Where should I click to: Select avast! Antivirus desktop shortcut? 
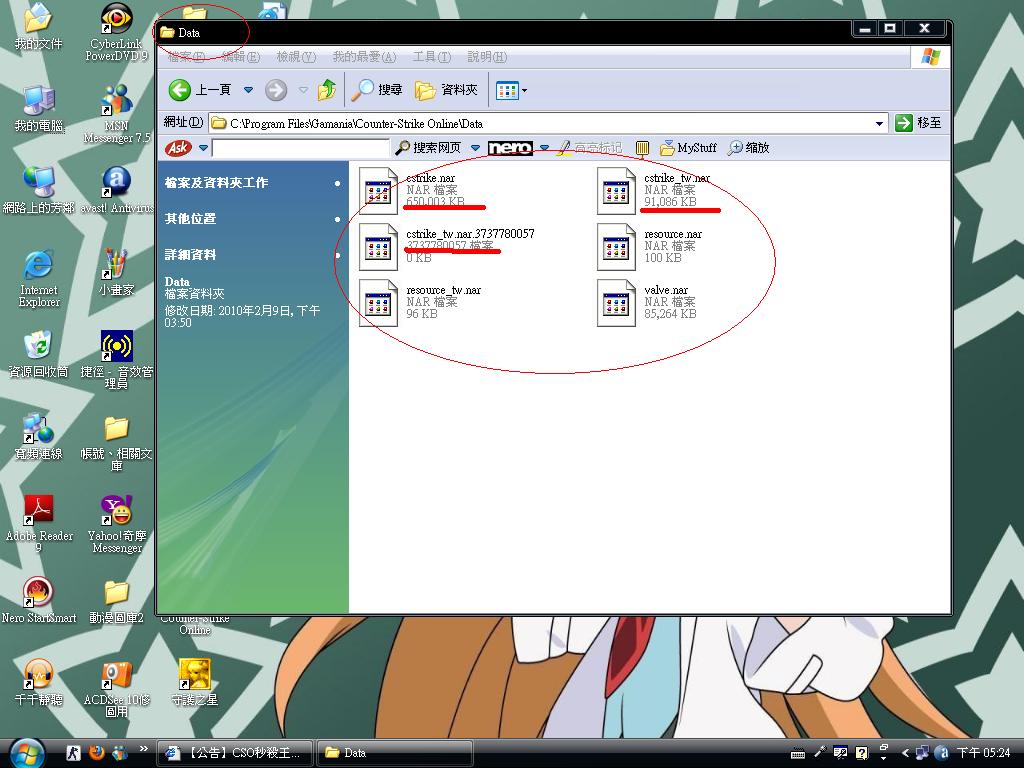point(116,190)
